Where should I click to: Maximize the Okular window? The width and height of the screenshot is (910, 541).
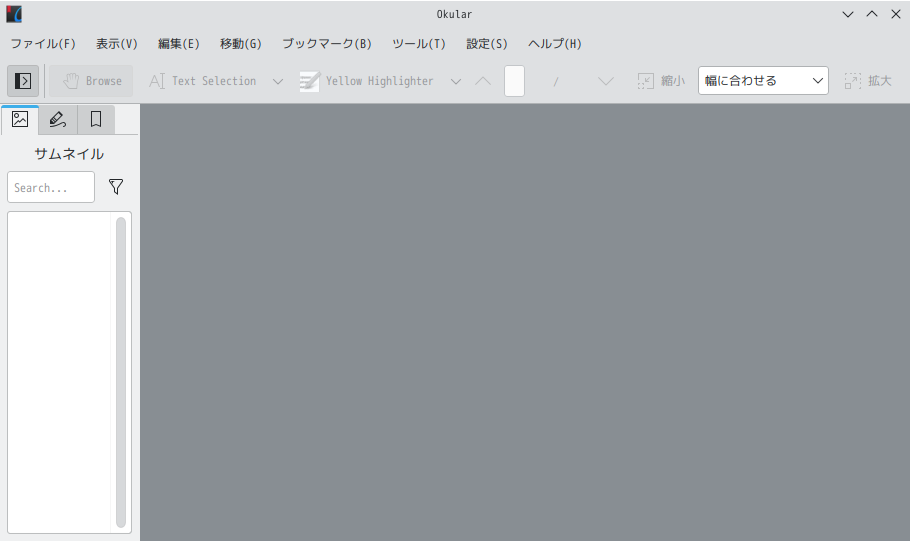coord(872,14)
